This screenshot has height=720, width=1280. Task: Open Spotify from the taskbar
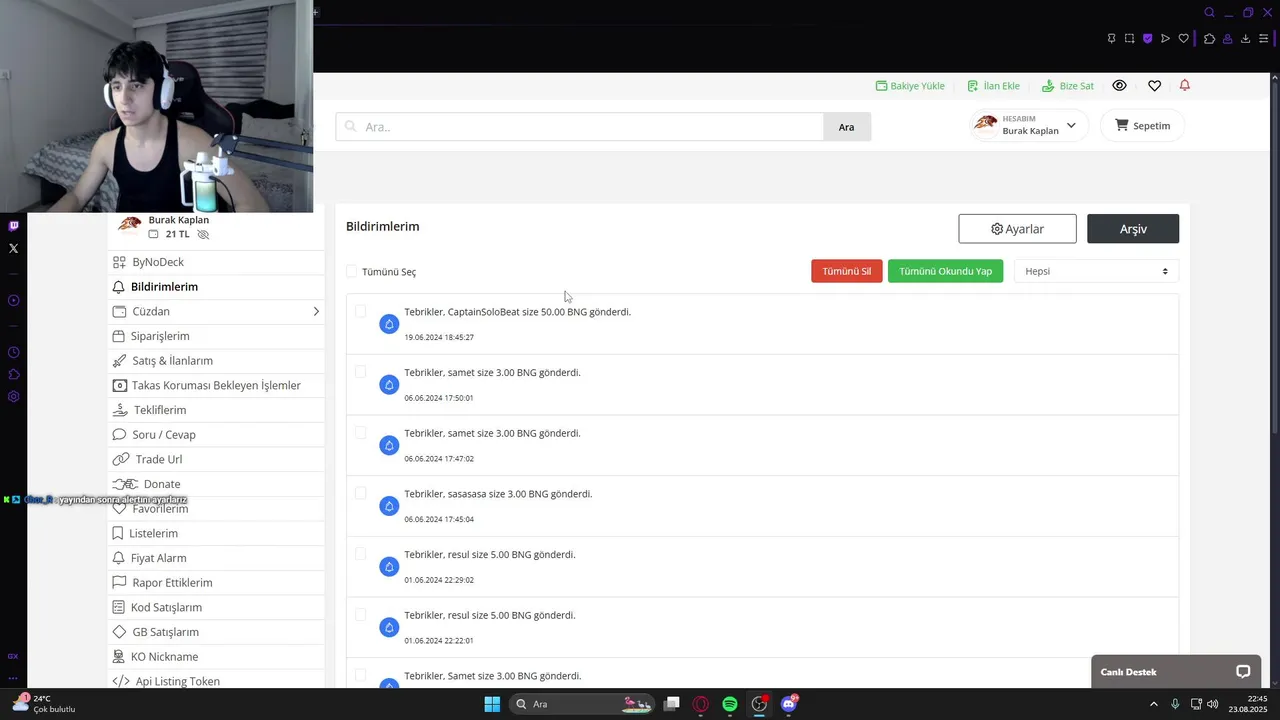730,704
